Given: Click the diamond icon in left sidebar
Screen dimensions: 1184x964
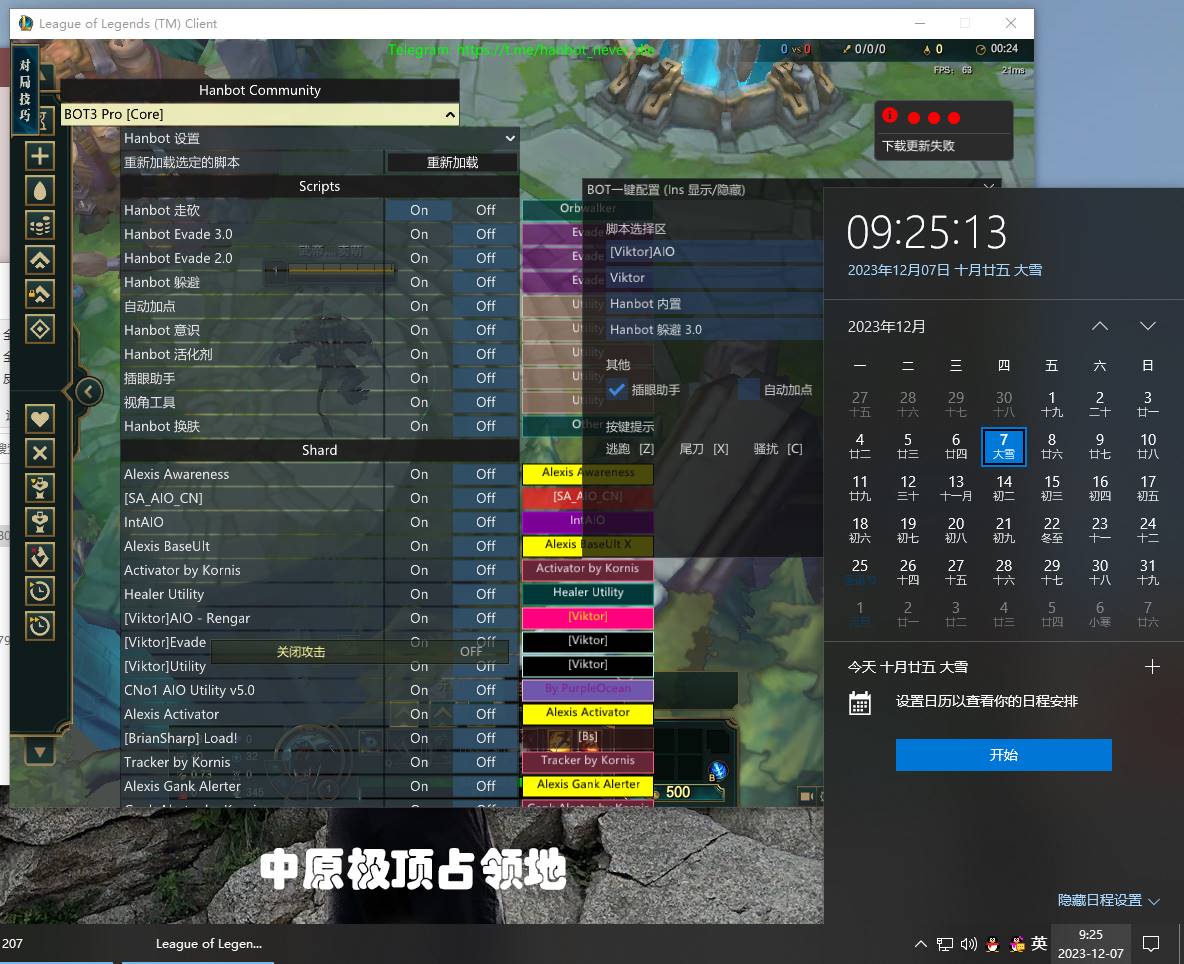Looking at the screenshot, I should [x=40, y=328].
